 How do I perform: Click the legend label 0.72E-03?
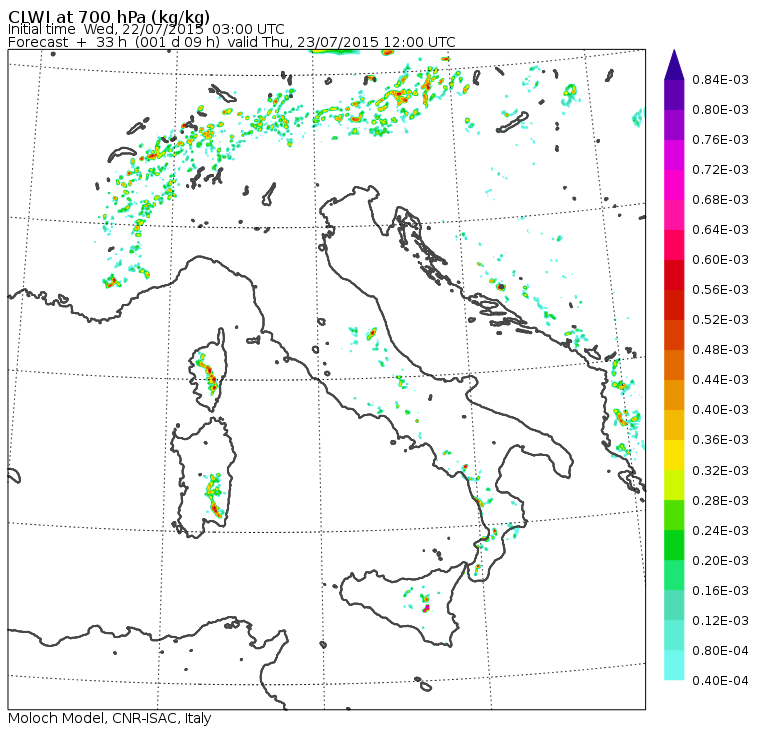[720, 170]
